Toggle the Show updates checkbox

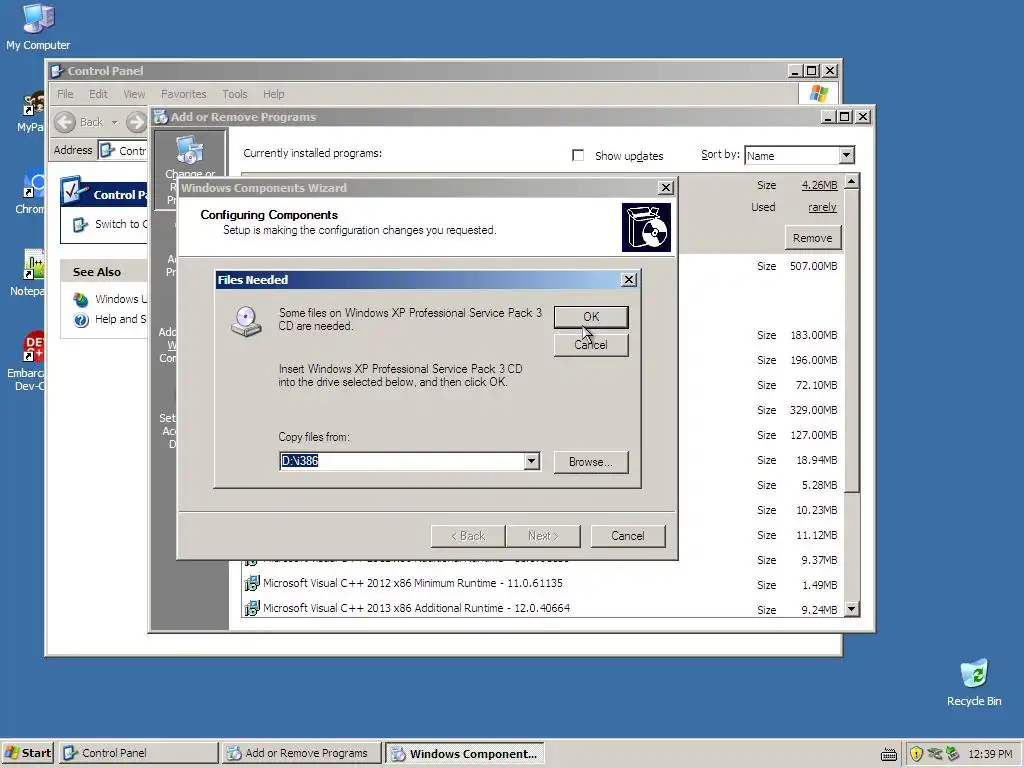tap(578, 155)
